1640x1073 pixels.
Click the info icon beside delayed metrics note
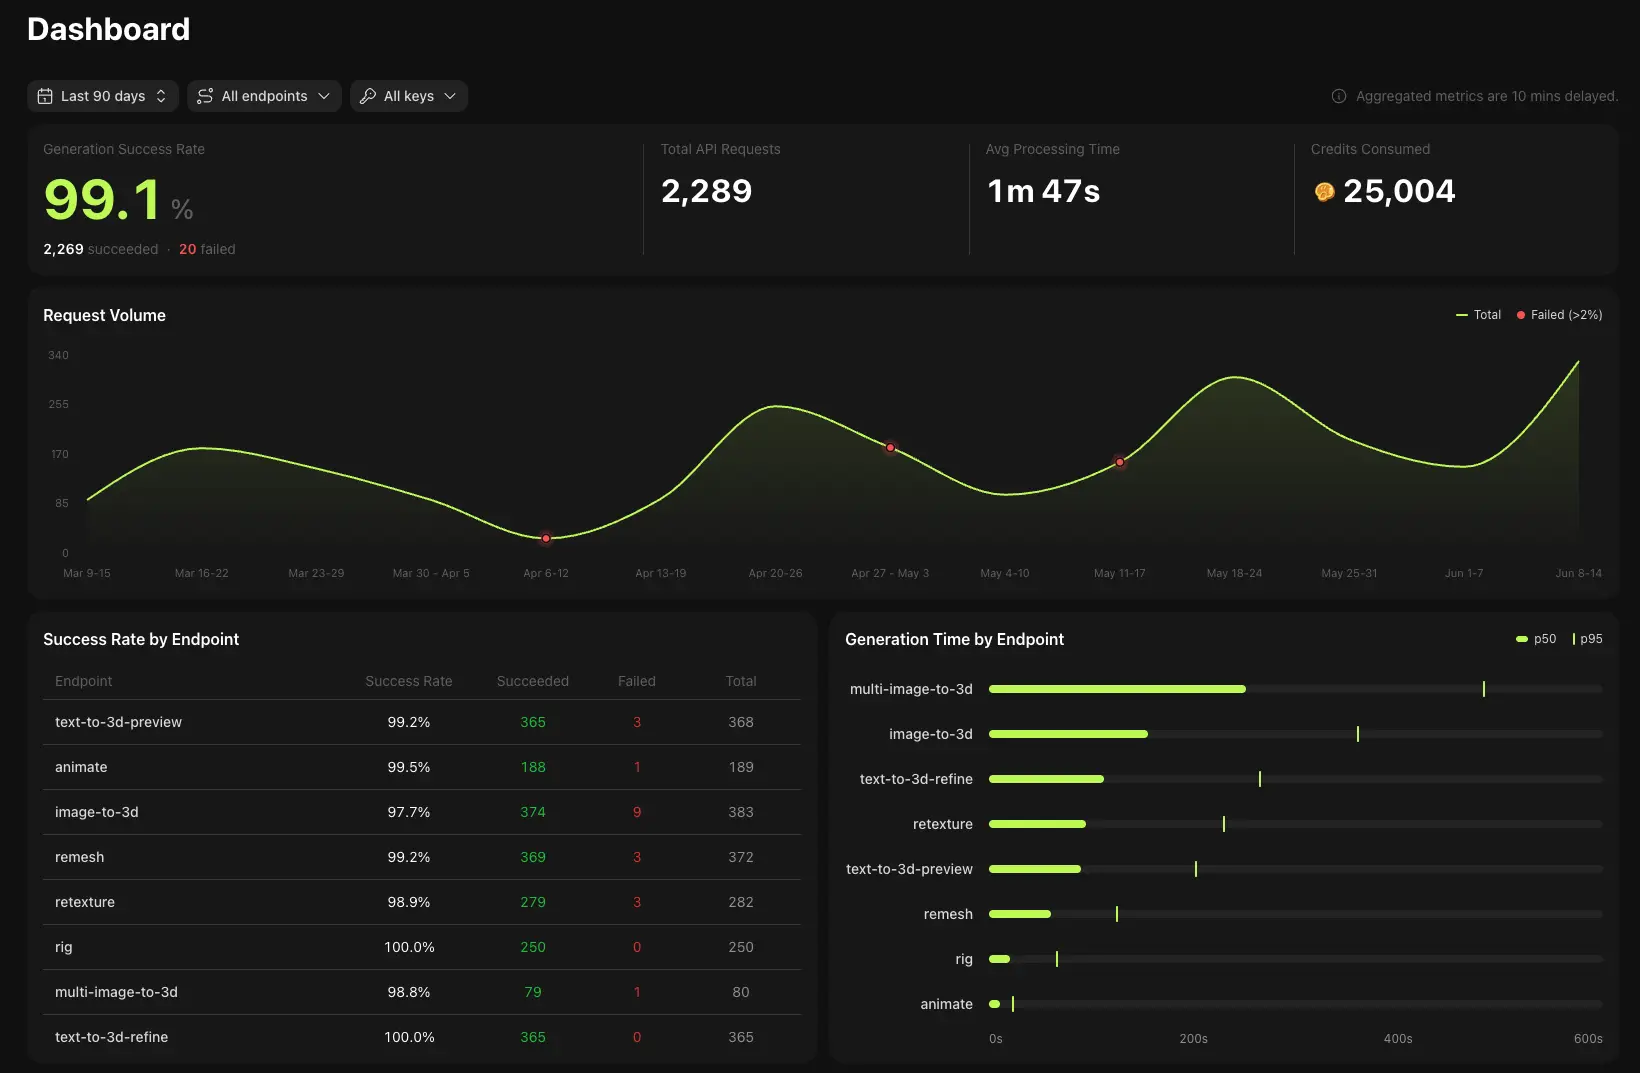pos(1339,96)
